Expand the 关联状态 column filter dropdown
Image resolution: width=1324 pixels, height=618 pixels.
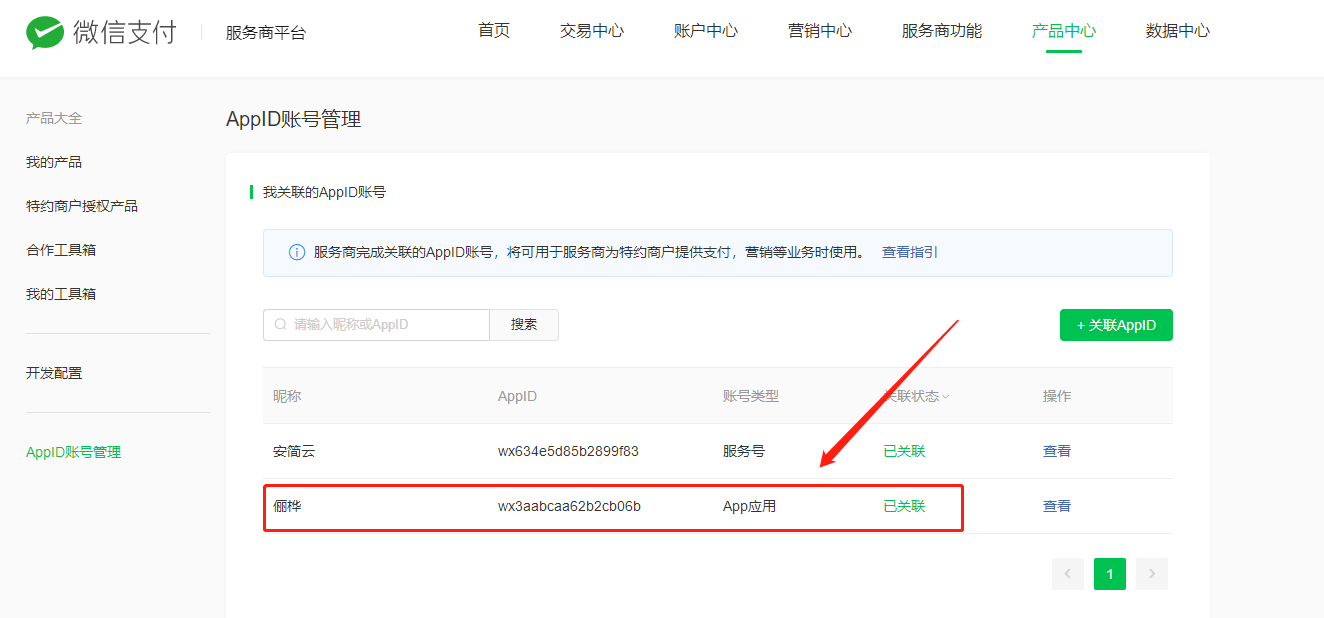tap(945, 397)
